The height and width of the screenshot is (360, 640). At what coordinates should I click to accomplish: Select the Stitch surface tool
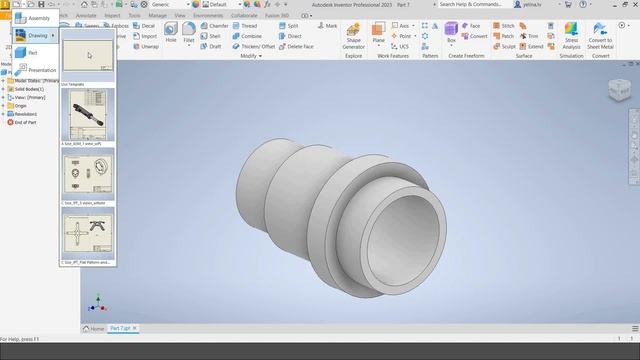pyautogui.click(x=504, y=26)
